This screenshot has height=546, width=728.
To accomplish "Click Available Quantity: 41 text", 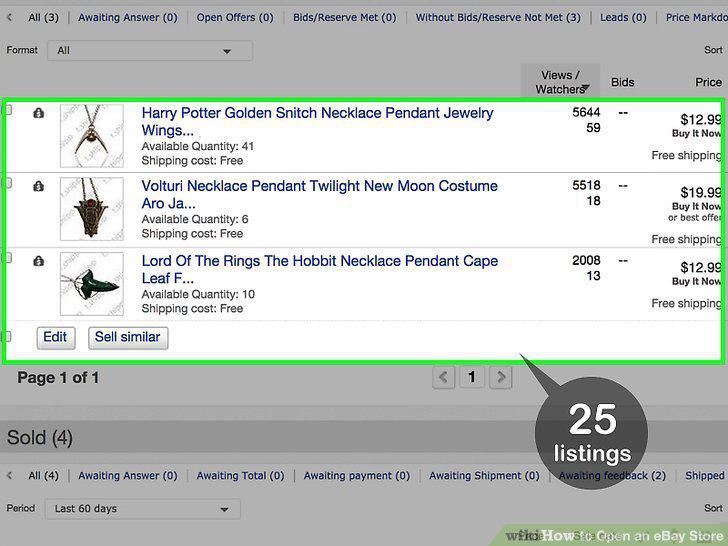I will (198, 146).
